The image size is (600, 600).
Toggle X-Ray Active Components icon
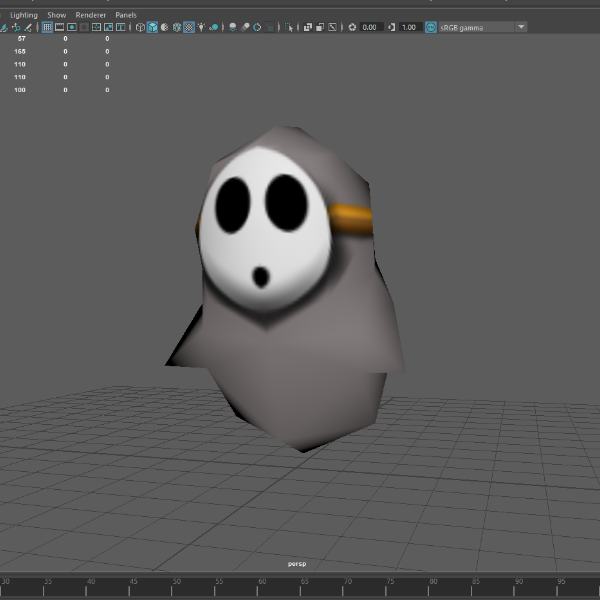click(x=320, y=27)
